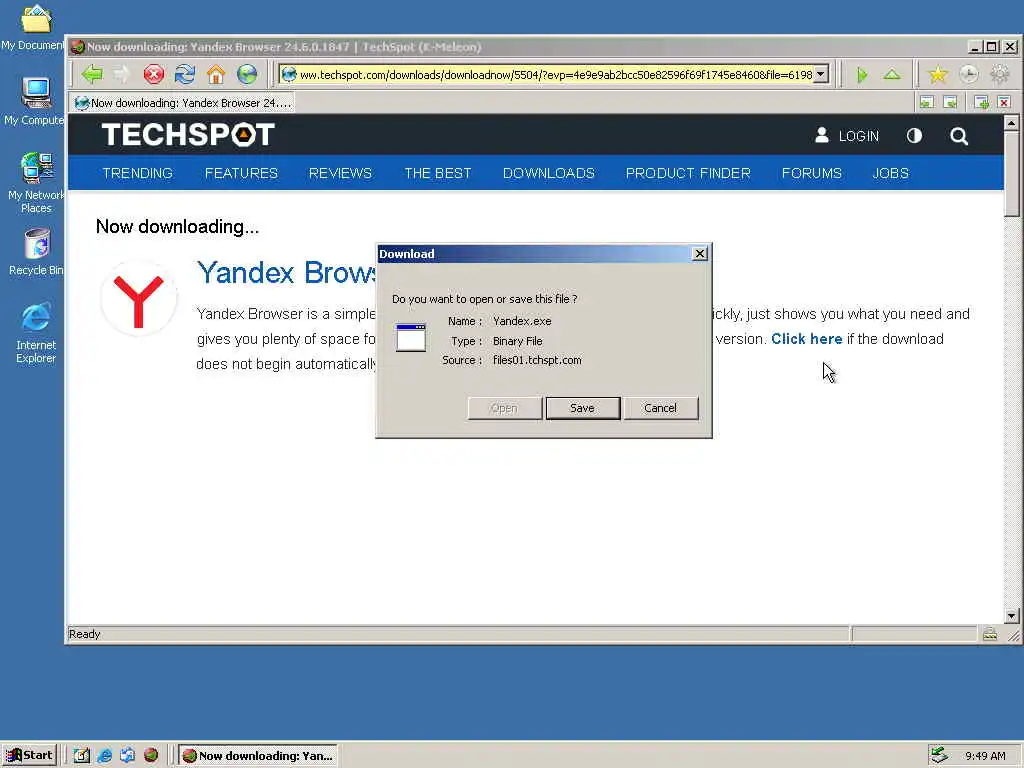The height and width of the screenshot is (768, 1024).
Task: Launch Internet Explorer from quick launch
Action: coord(104,756)
